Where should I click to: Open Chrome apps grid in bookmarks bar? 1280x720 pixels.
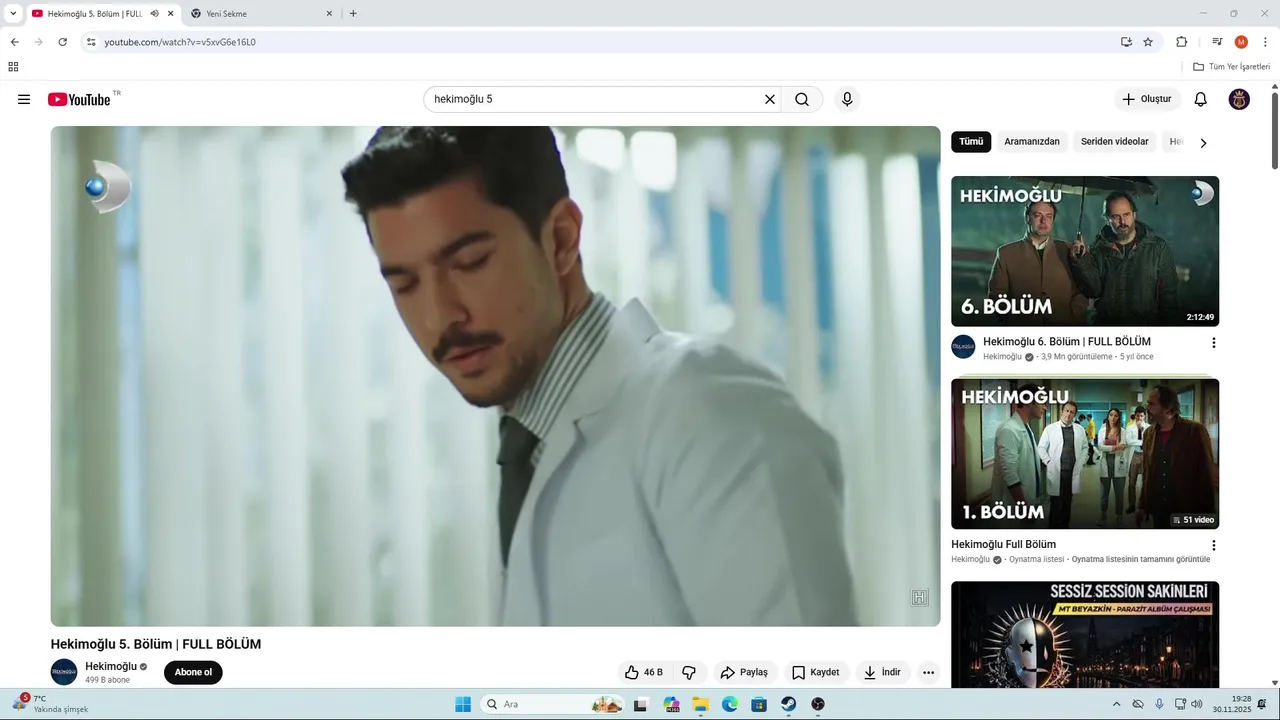(13, 67)
